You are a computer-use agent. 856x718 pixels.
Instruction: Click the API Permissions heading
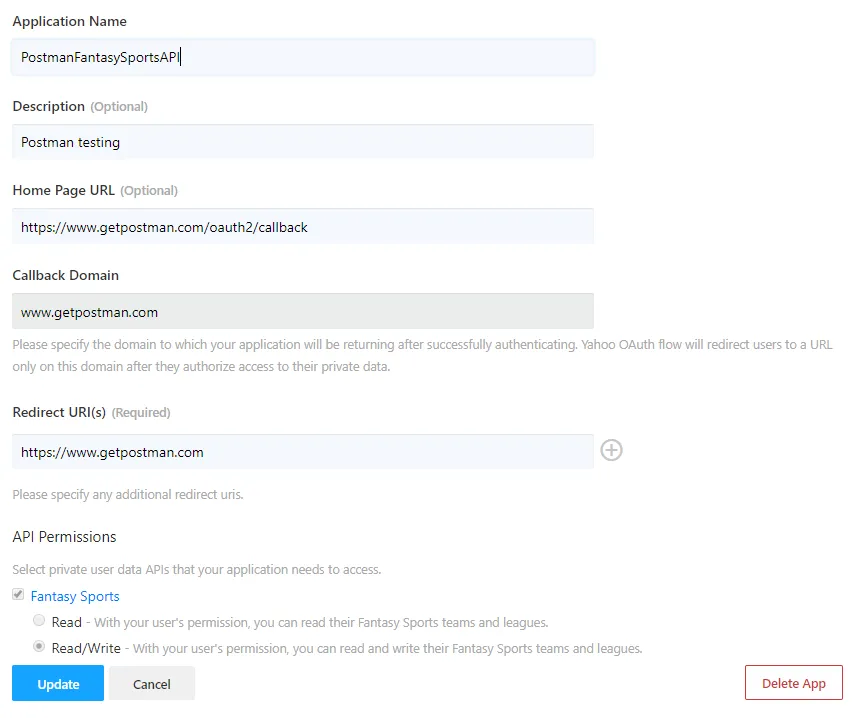point(64,536)
